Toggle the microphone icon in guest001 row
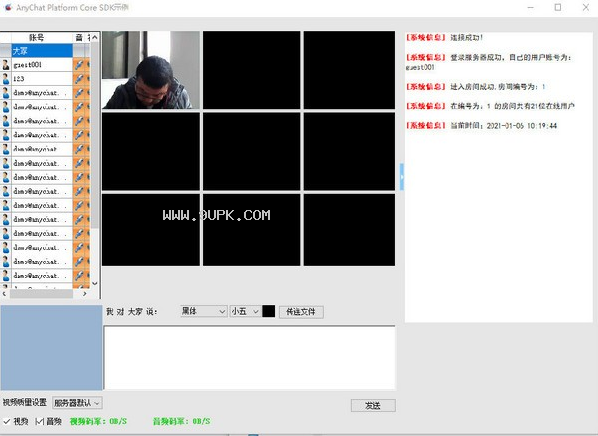 pyautogui.click(x=79, y=64)
